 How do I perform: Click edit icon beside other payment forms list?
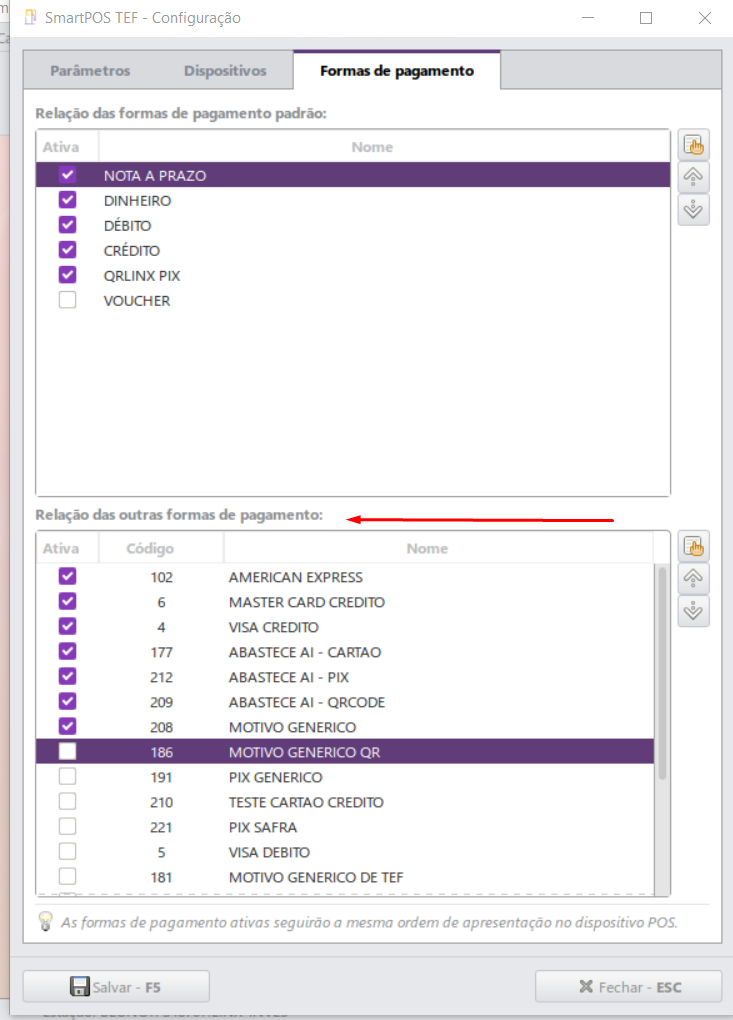pos(693,546)
